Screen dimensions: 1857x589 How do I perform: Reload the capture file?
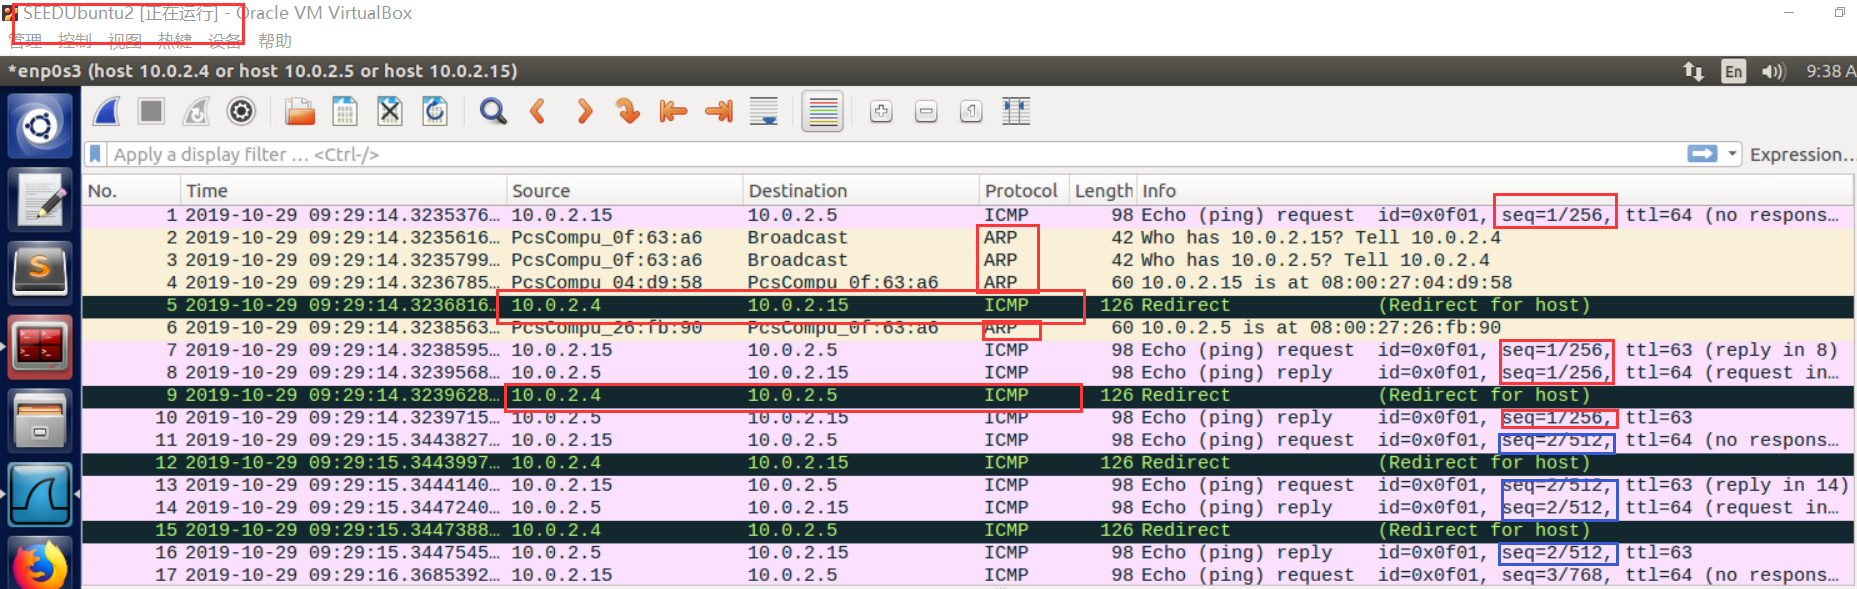pyautogui.click(x=434, y=111)
